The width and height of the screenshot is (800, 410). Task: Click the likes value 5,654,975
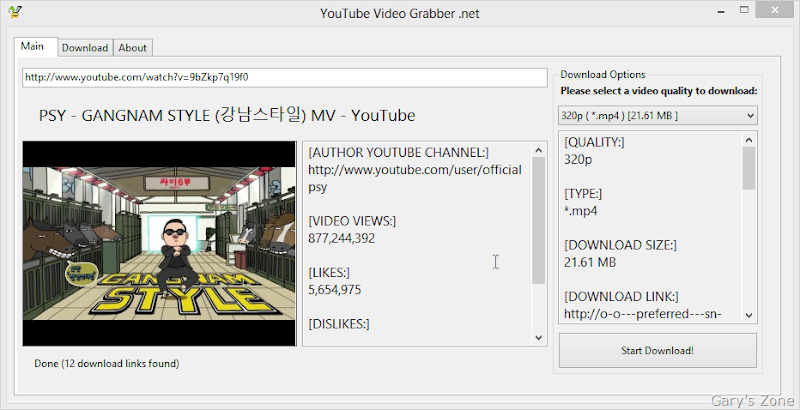(335, 290)
